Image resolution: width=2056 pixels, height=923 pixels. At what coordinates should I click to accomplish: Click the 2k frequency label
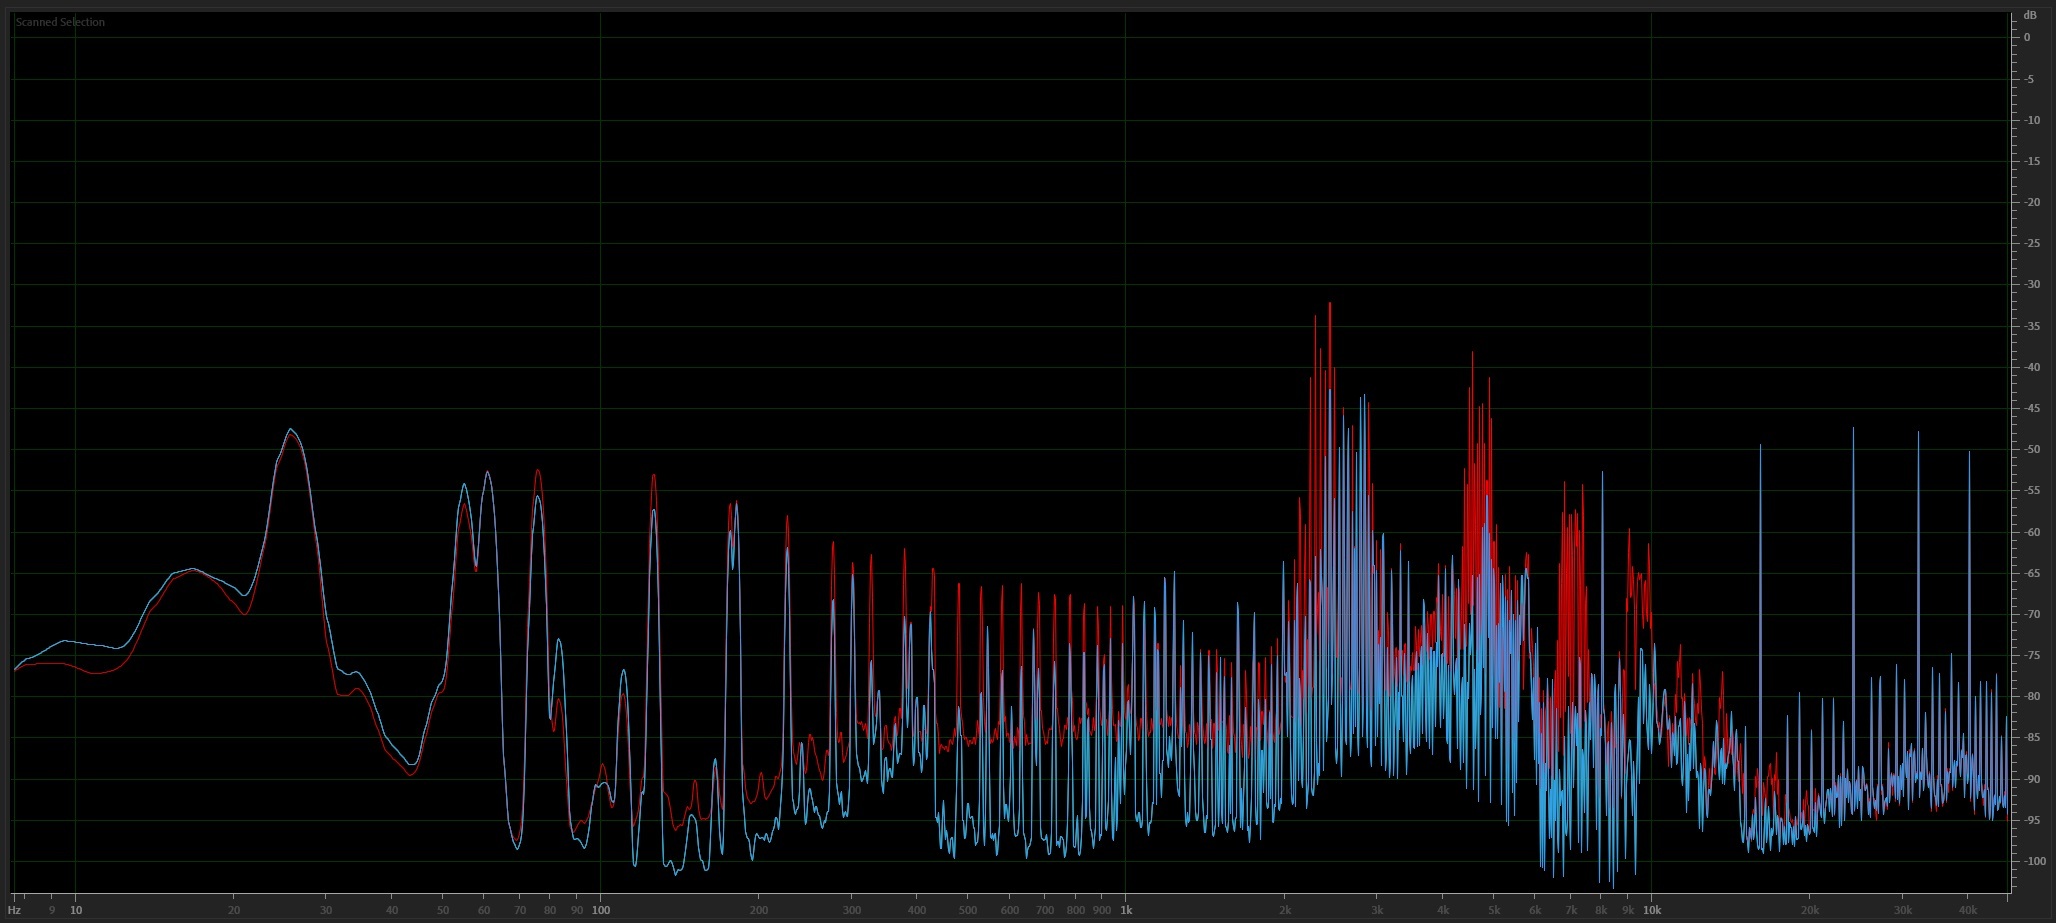coord(1285,910)
